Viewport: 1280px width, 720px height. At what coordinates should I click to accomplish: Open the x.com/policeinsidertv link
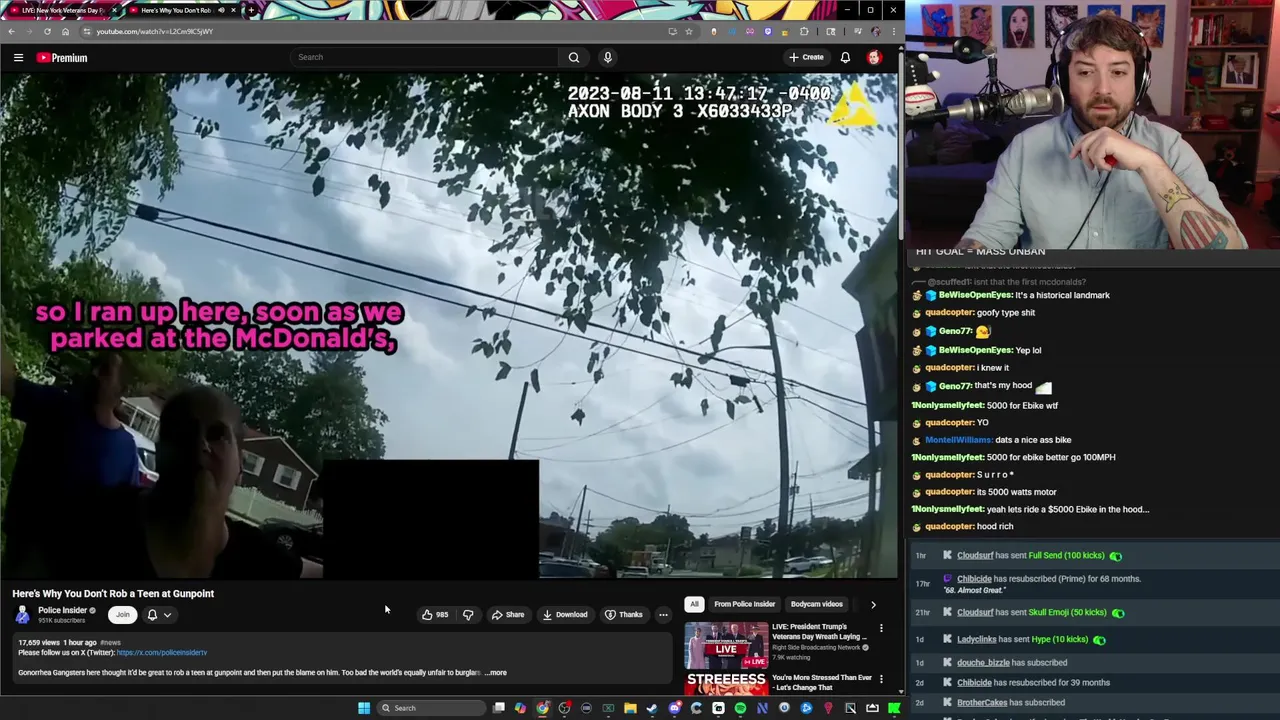(161, 652)
